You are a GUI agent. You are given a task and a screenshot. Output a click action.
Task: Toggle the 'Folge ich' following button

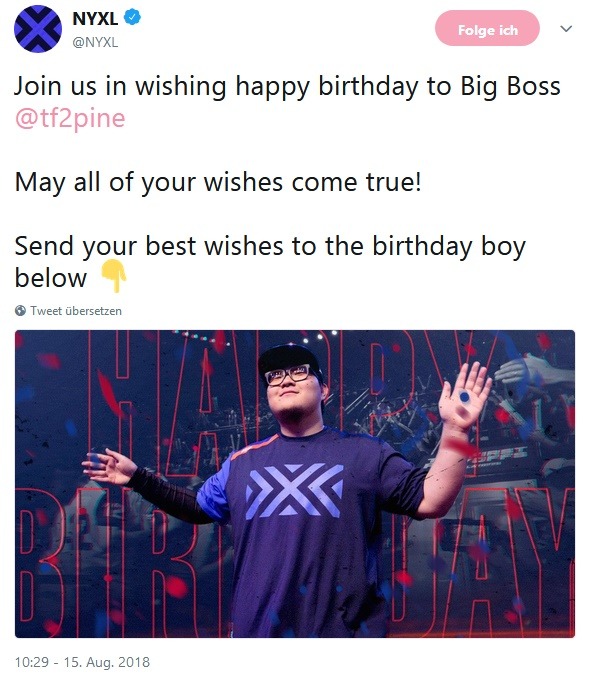click(487, 28)
